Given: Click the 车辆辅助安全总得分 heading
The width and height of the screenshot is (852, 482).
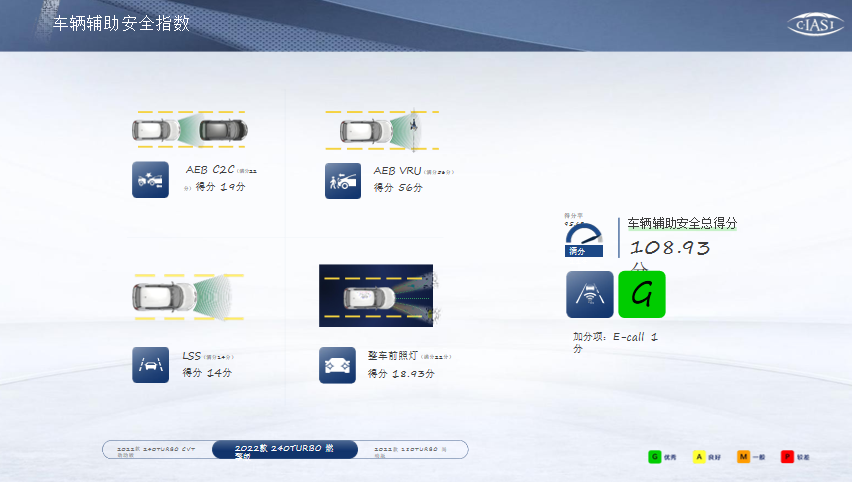Looking at the screenshot, I should [682, 223].
